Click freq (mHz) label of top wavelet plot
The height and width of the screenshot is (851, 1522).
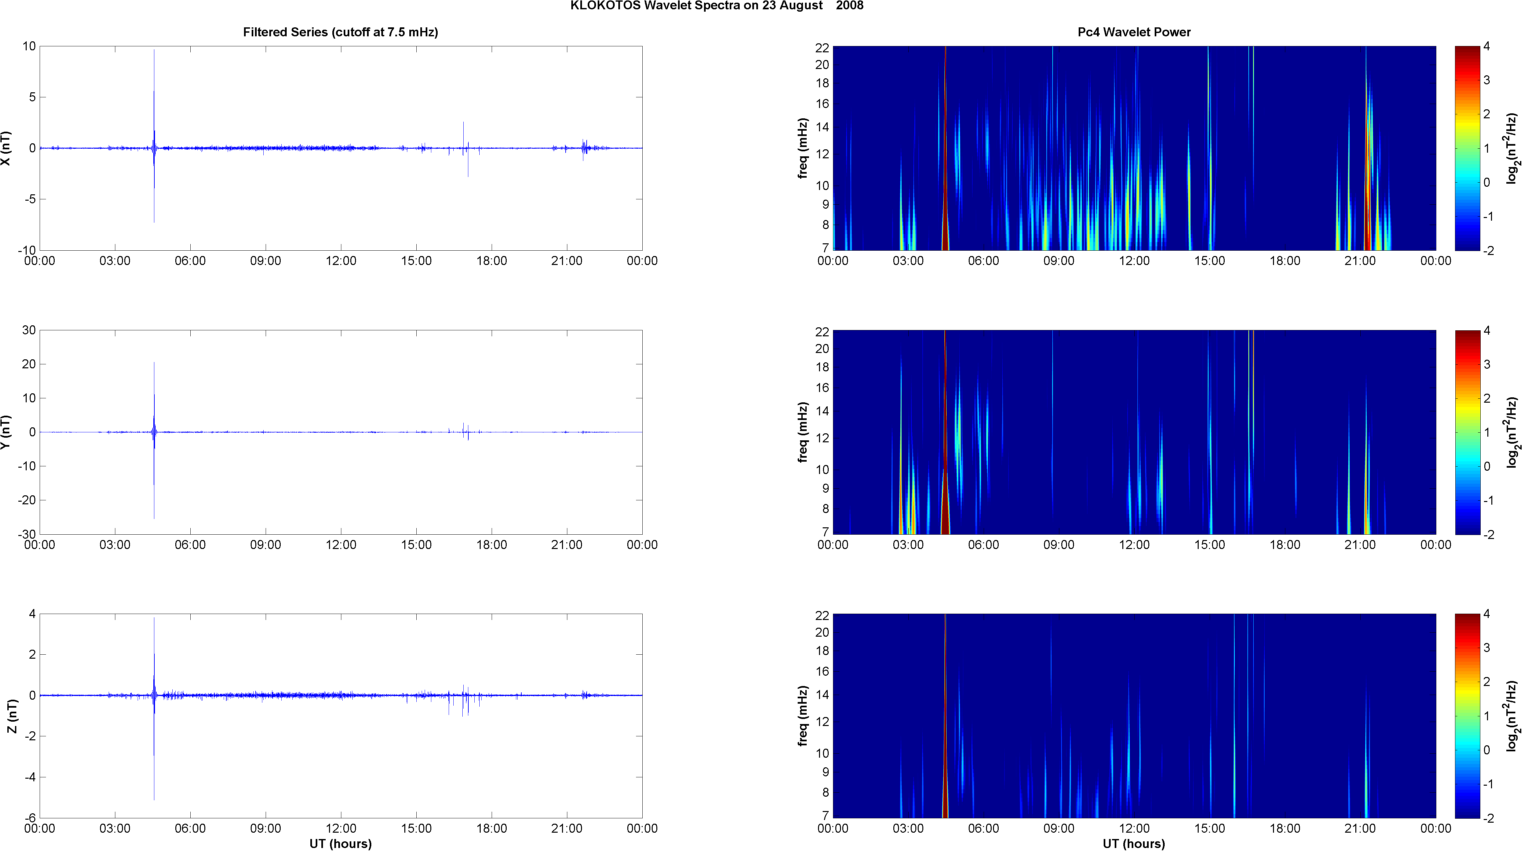803,148
